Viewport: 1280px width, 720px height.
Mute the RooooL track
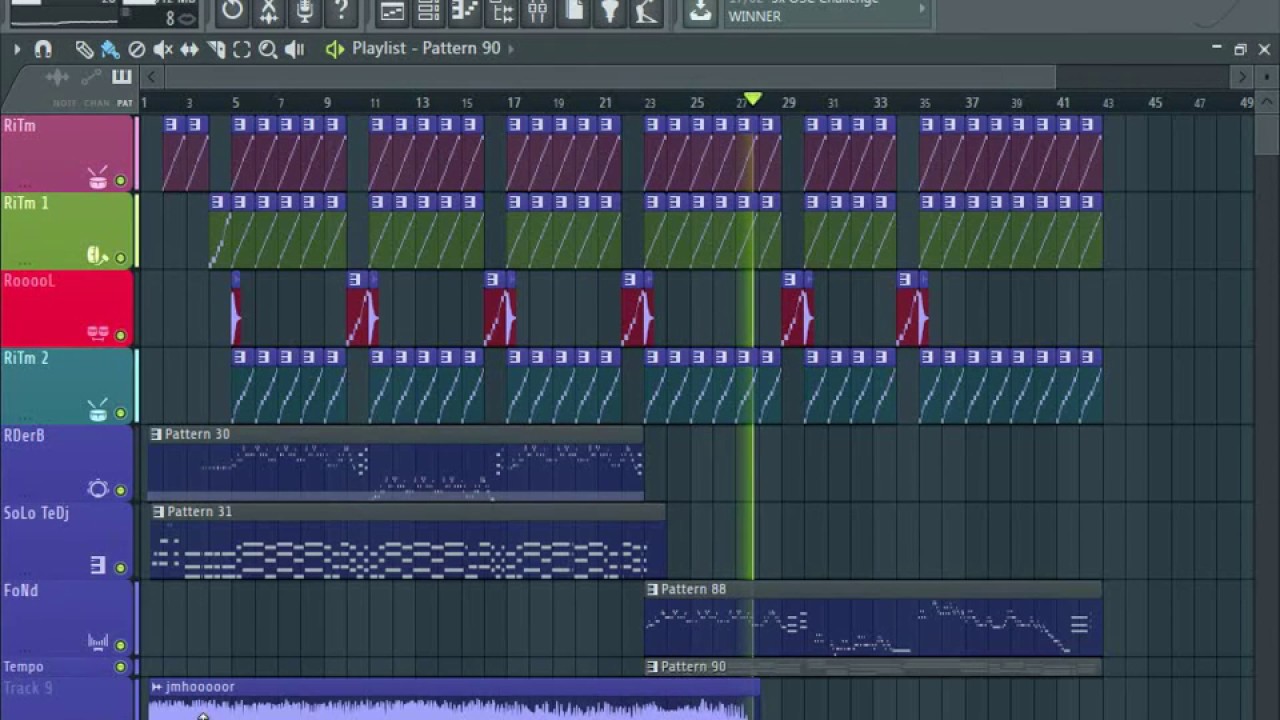tap(121, 335)
